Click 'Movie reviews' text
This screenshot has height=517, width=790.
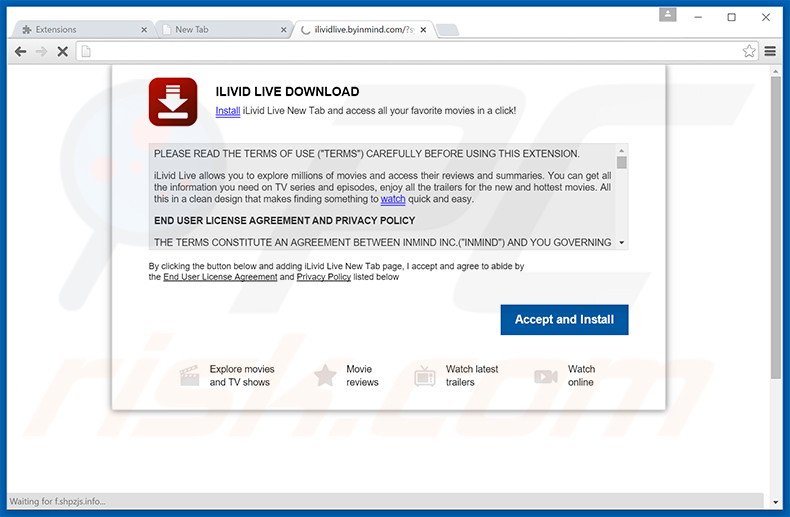click(x=362, y=375)
